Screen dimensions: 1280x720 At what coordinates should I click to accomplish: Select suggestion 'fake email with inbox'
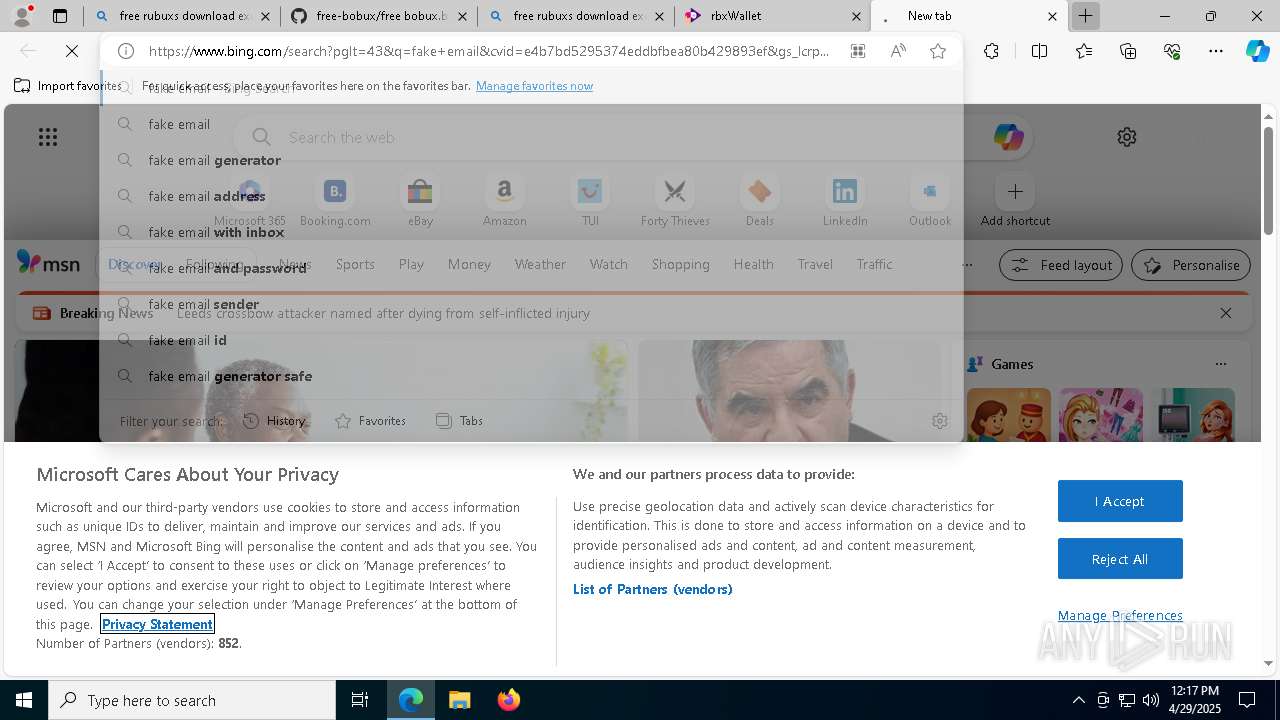[x=530, y=232]
